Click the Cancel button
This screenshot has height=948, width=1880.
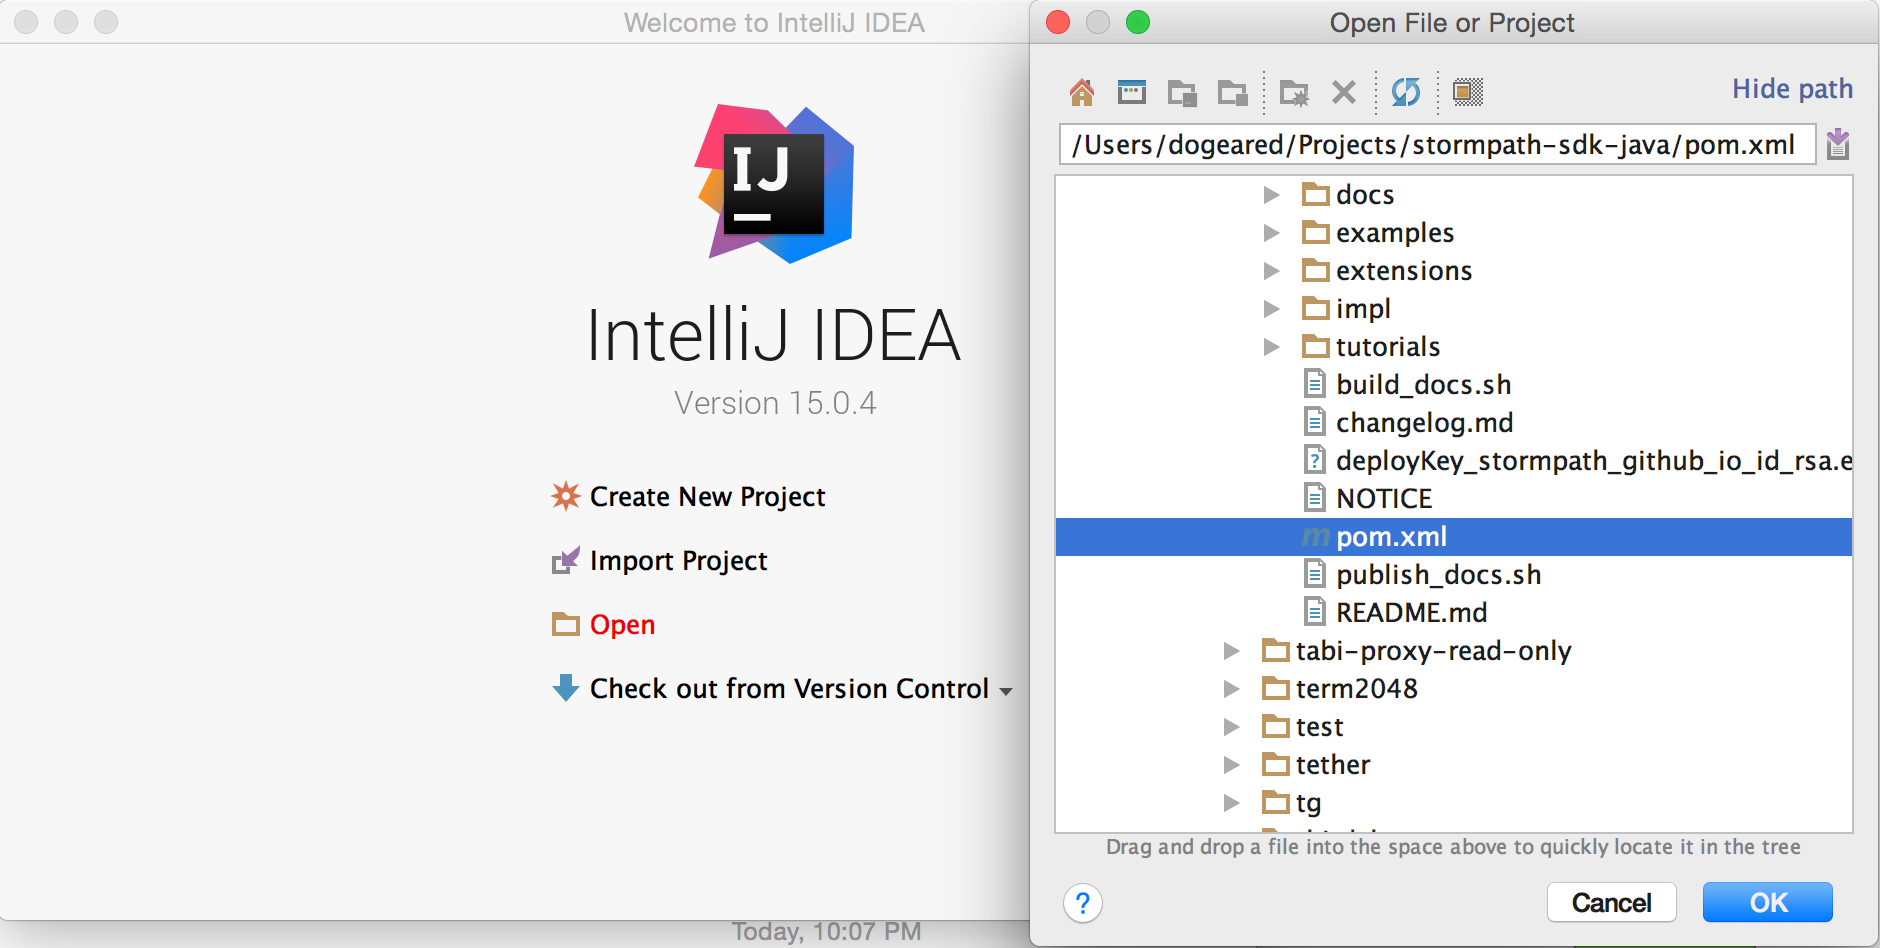tap(1612, 903)
